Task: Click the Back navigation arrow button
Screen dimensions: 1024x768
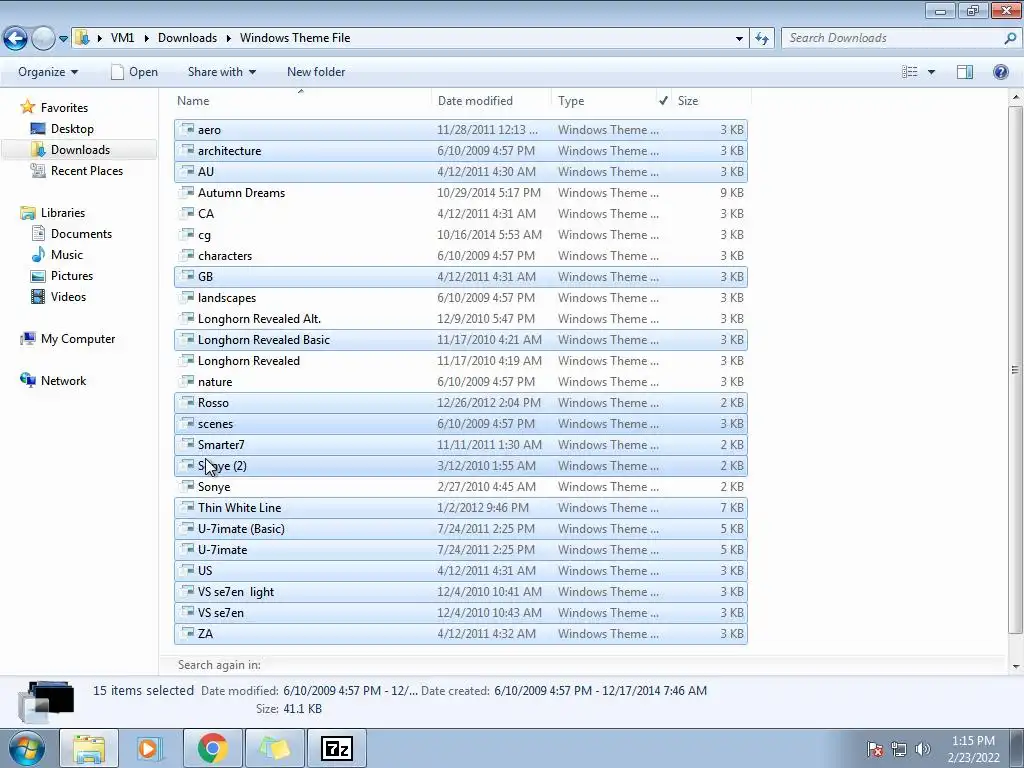Action: (x=16, y=39)
